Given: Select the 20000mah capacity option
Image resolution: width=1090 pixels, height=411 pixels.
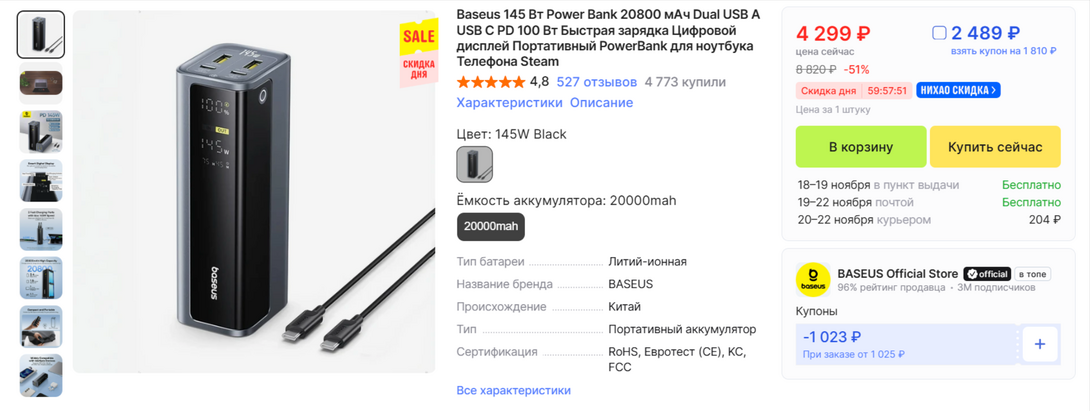Looking at the screenshot, I should point(491,227).
